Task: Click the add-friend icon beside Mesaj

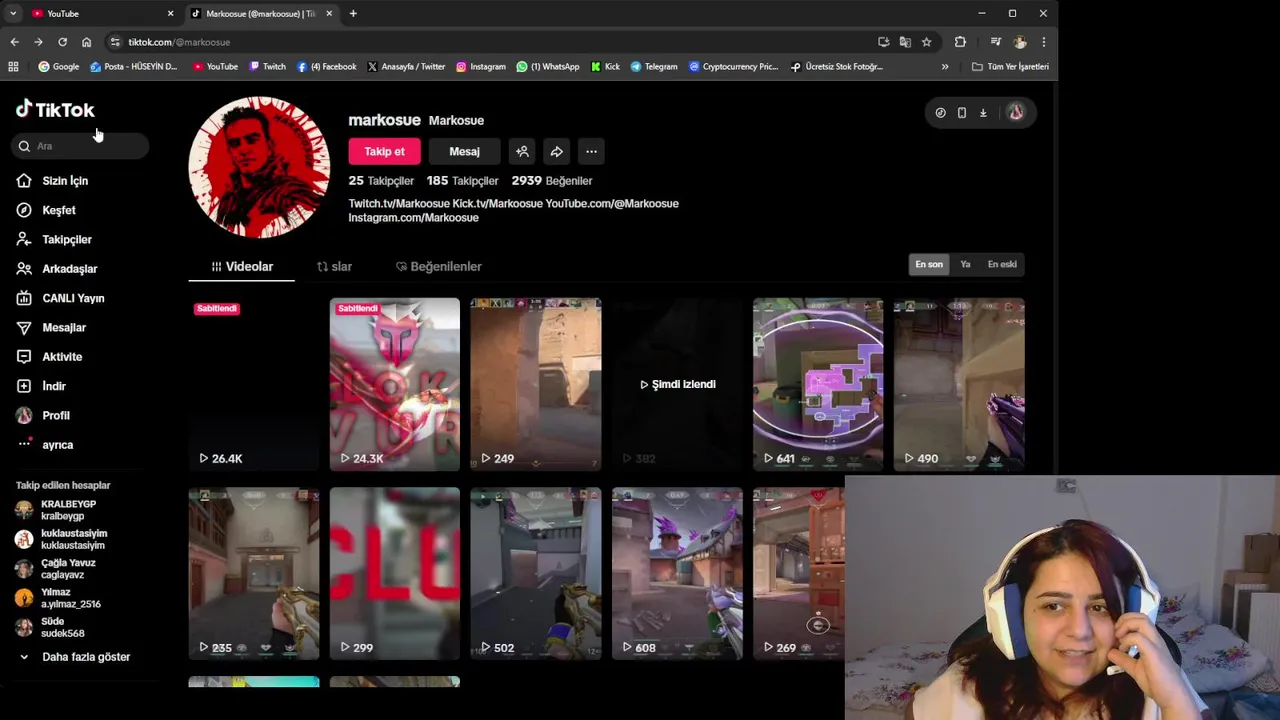Action: click(x=522, y=151)
